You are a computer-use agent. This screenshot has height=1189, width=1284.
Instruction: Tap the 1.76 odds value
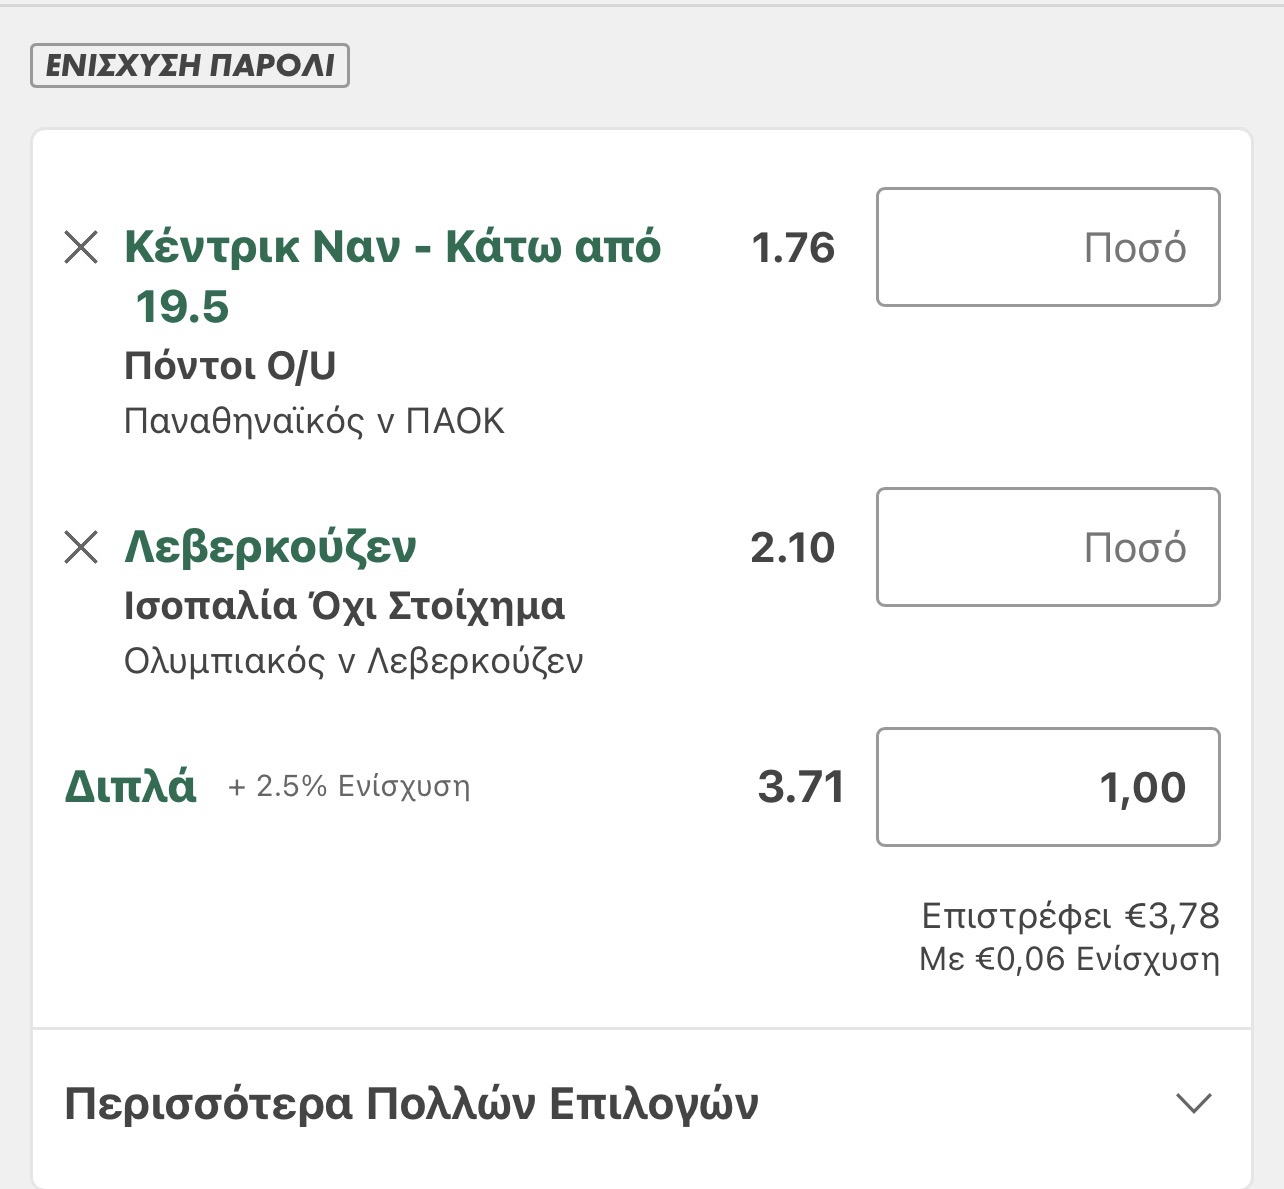click(x=792, y=248)
